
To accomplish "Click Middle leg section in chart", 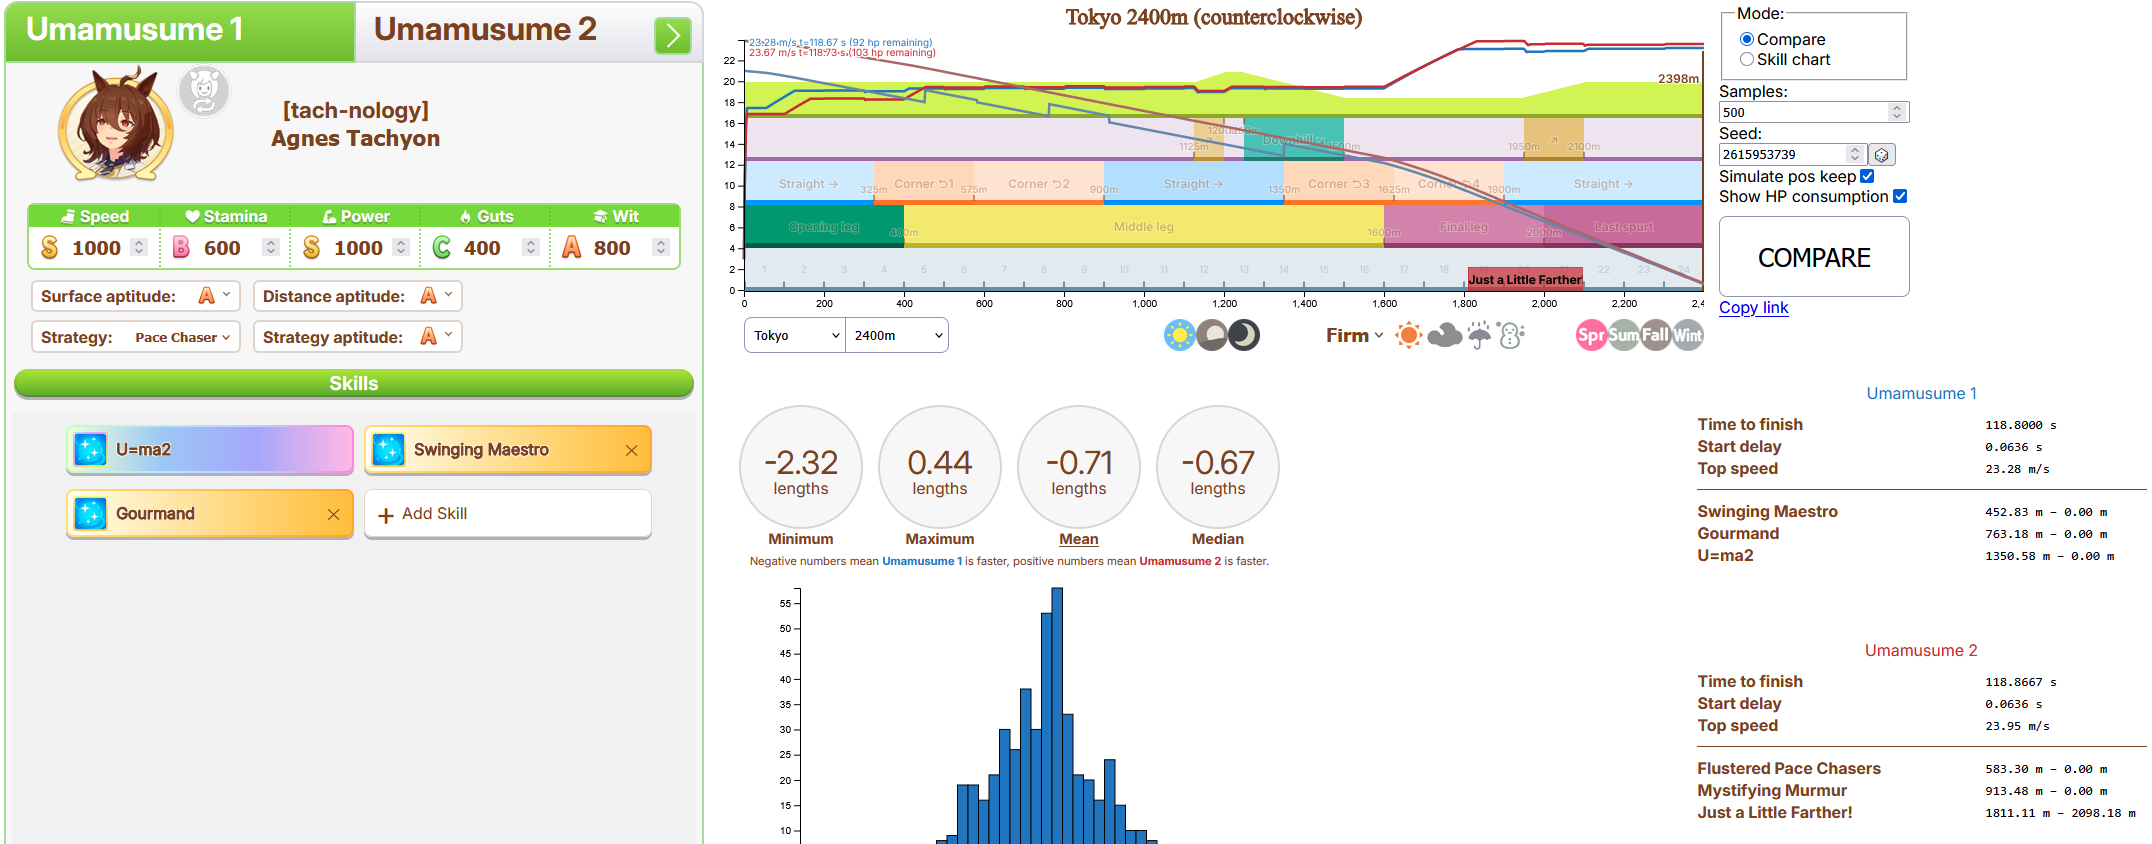I will pos(1144,227).
